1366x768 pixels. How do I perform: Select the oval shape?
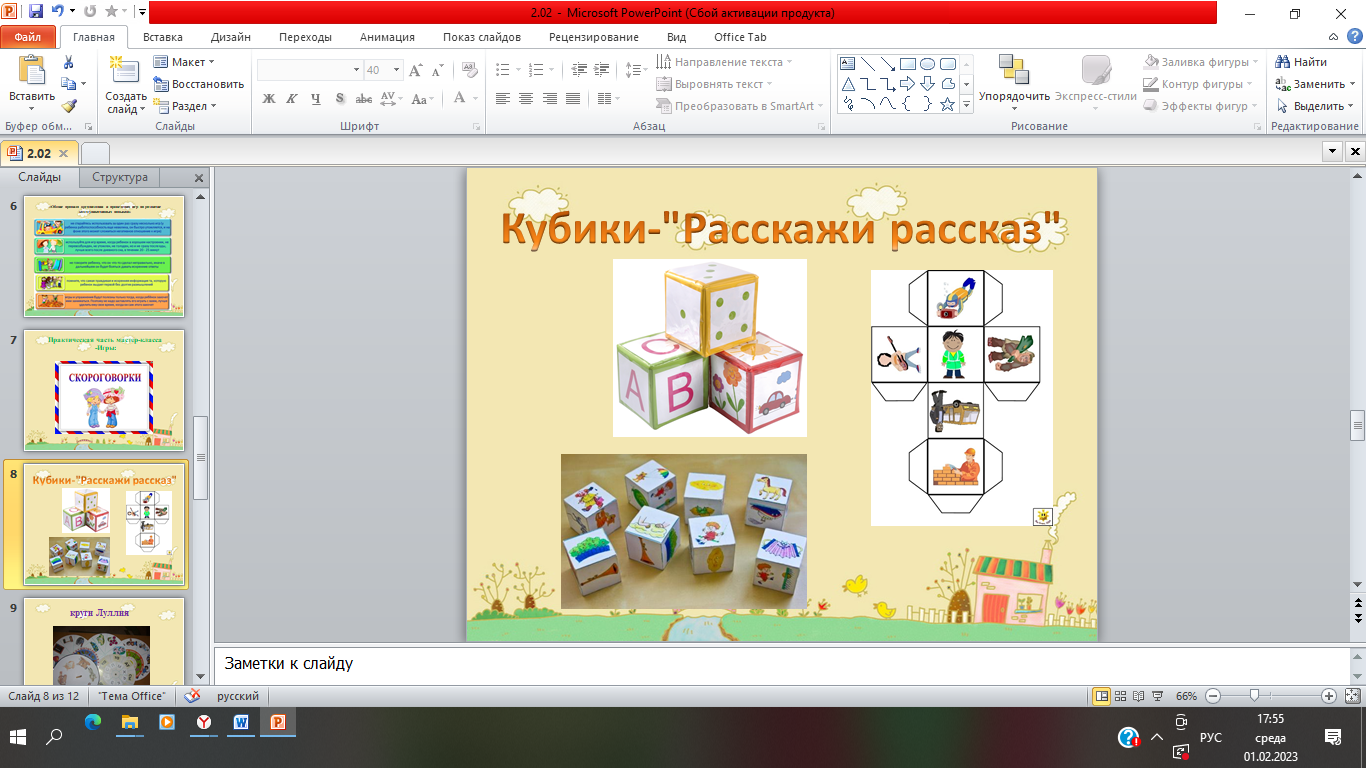point(927,63)
